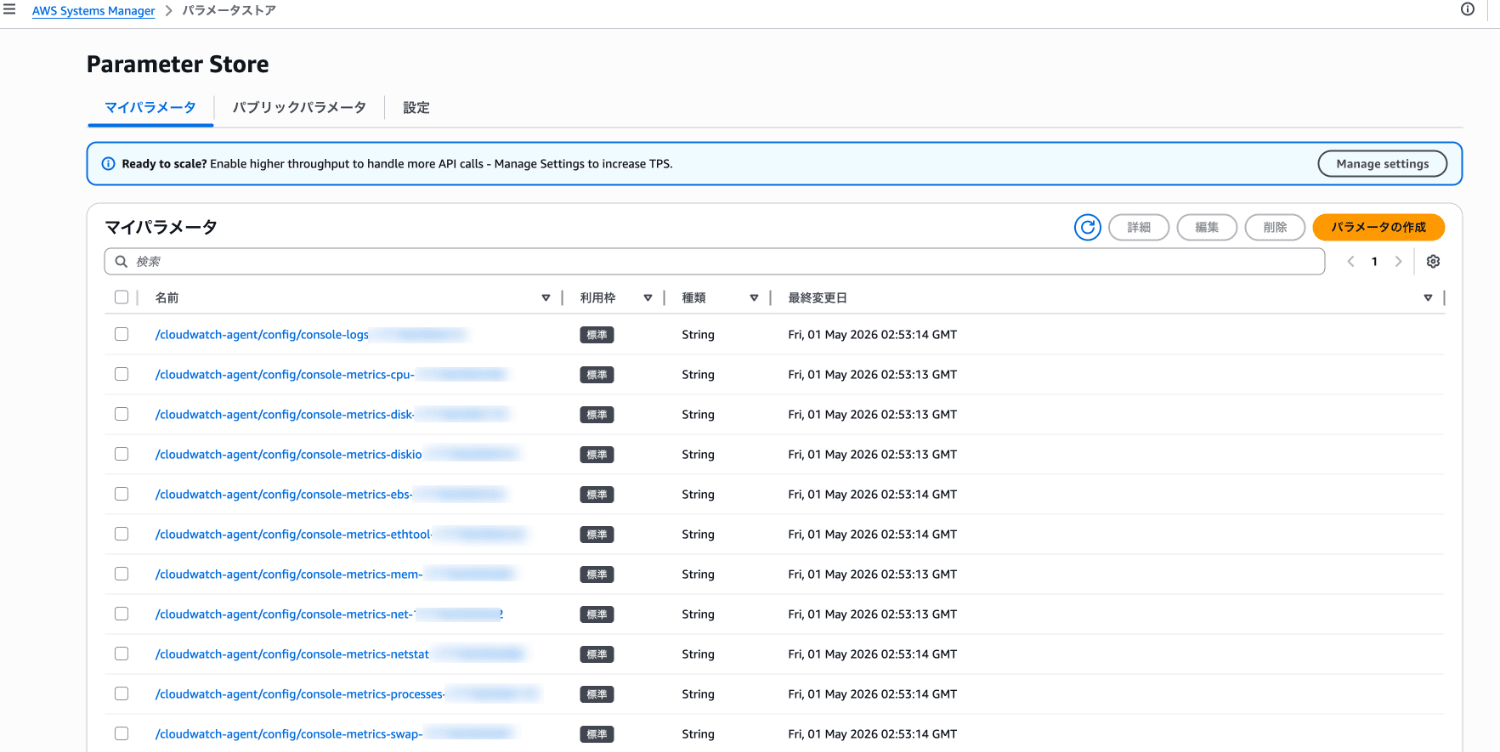This screenshot has width=1500, height=752.
Task: Focus the 検索 search field
Action: pos(715,261)
